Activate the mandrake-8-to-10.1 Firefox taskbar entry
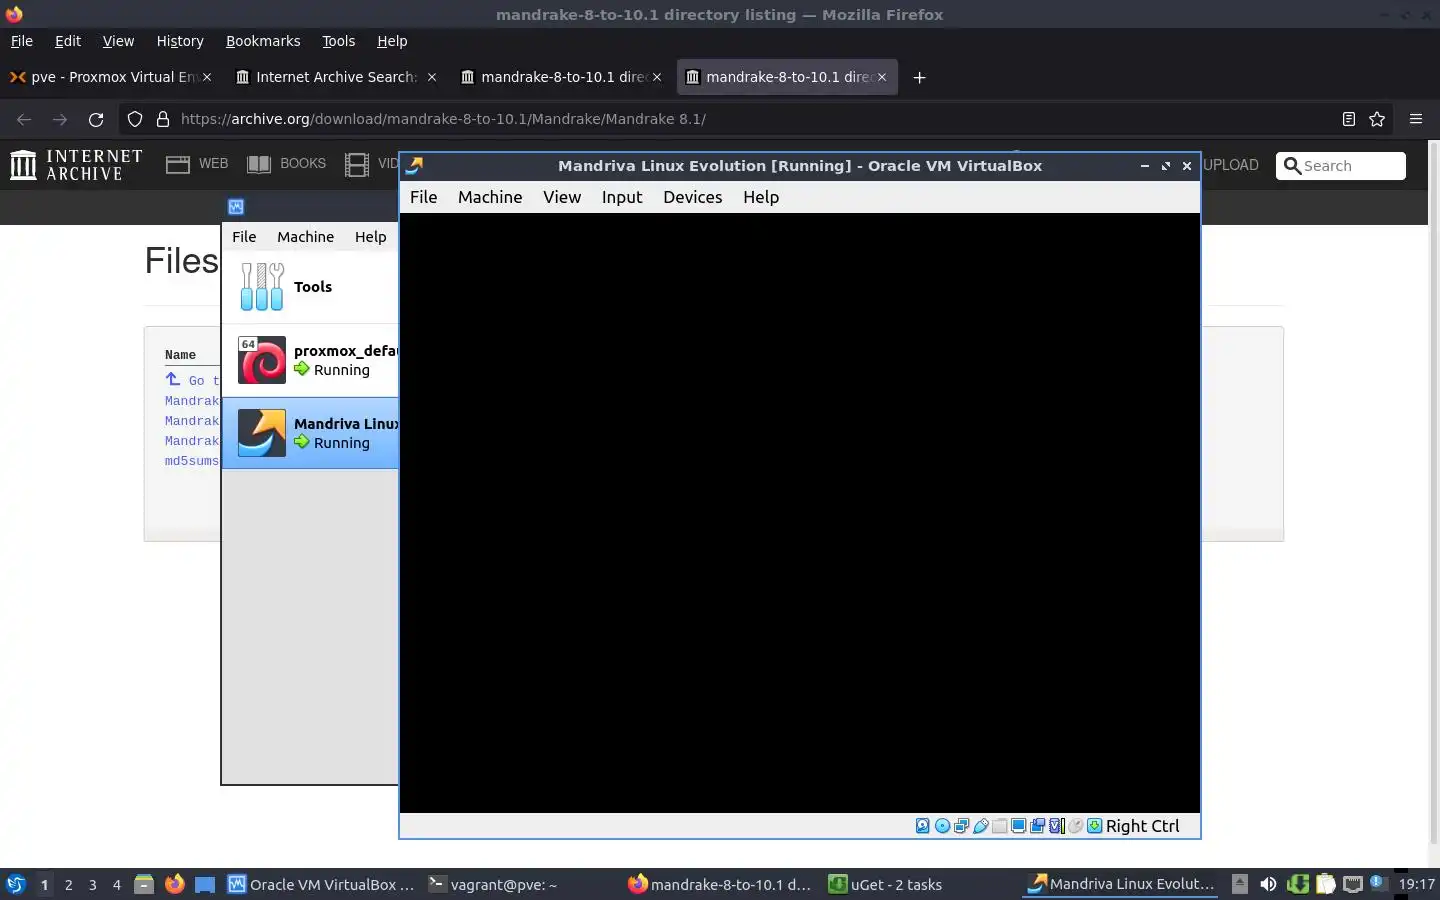The width and height of the screenshot is (1440, 900). coord(720,884)
